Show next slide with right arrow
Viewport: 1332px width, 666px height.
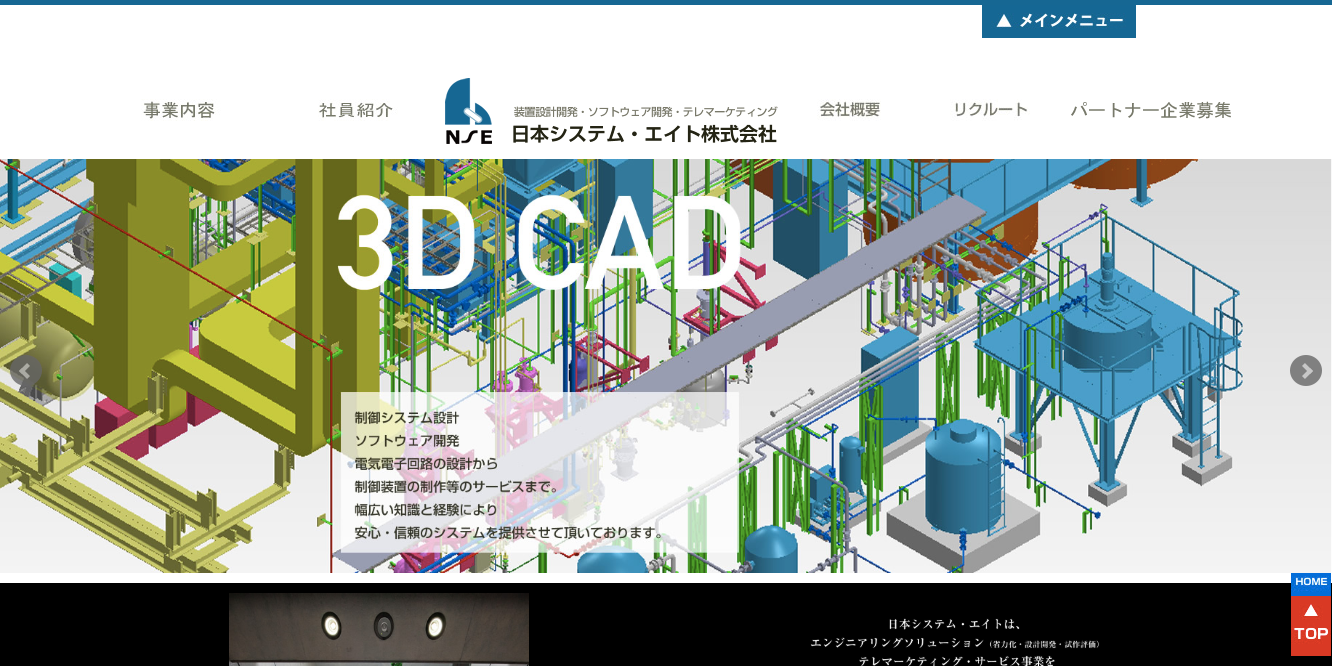(1306, 370)
